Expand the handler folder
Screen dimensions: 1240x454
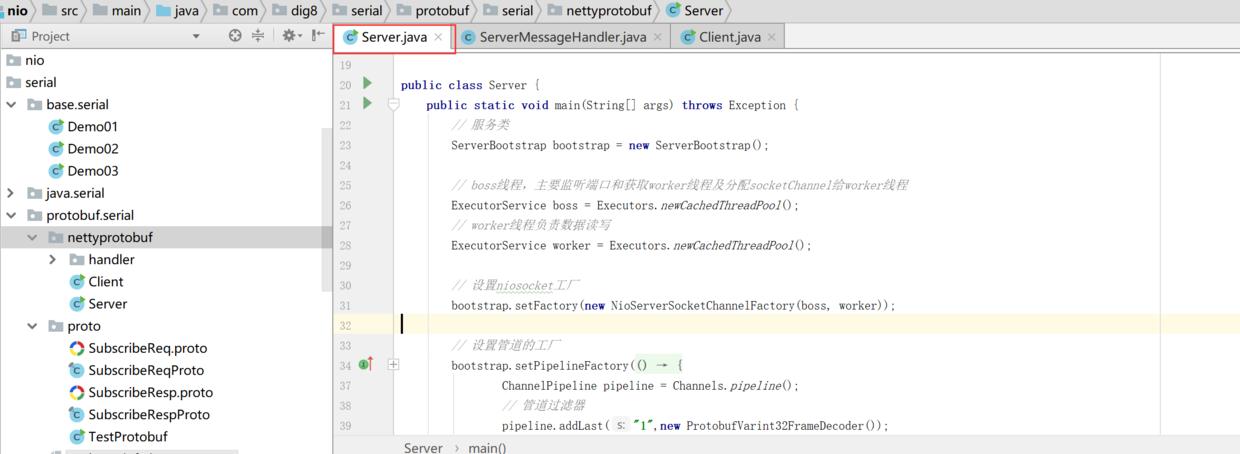pos(53,260)
